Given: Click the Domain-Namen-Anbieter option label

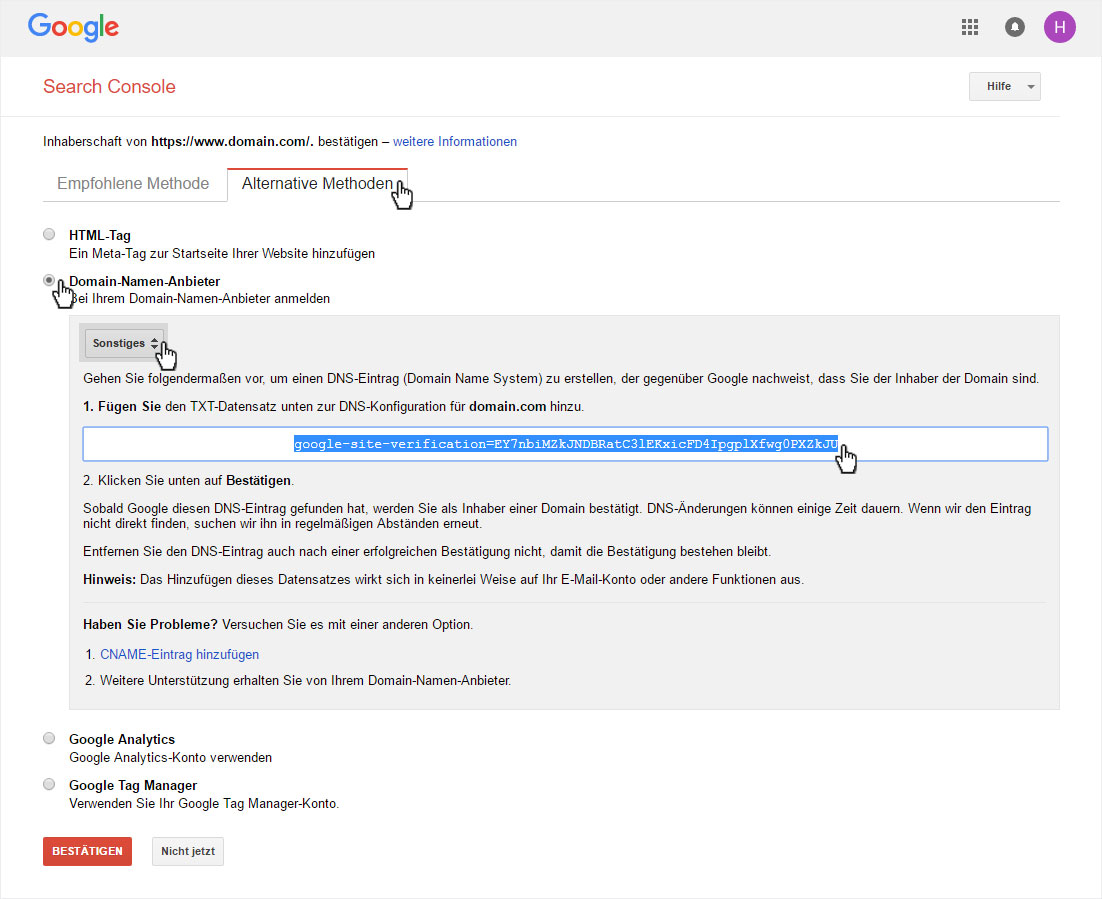Looking at the screenshot, I should (x=145, y=281).
